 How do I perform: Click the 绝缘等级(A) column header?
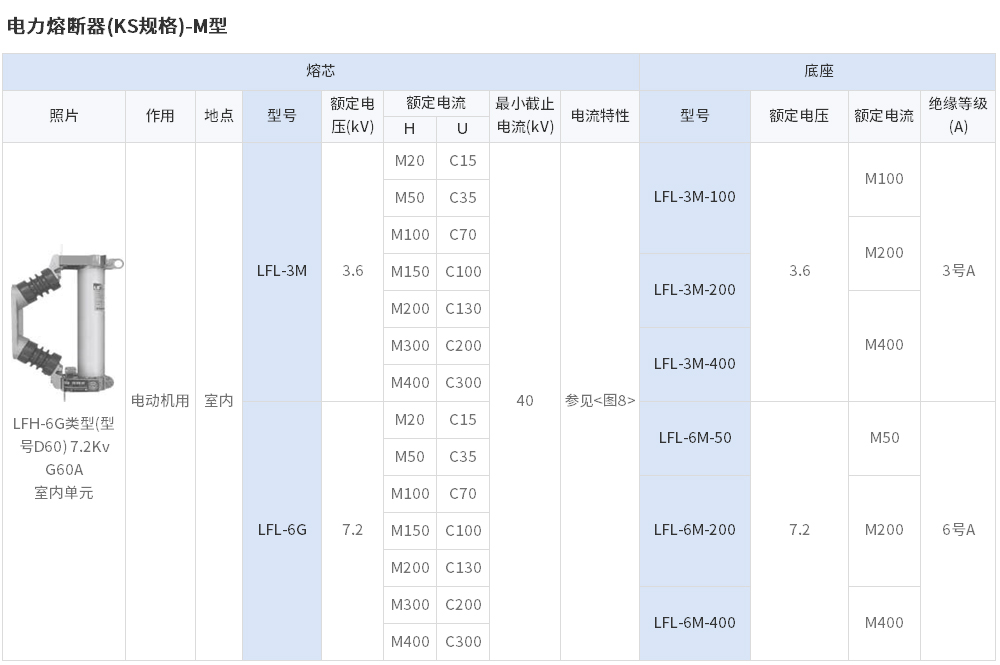pos(958,116)
